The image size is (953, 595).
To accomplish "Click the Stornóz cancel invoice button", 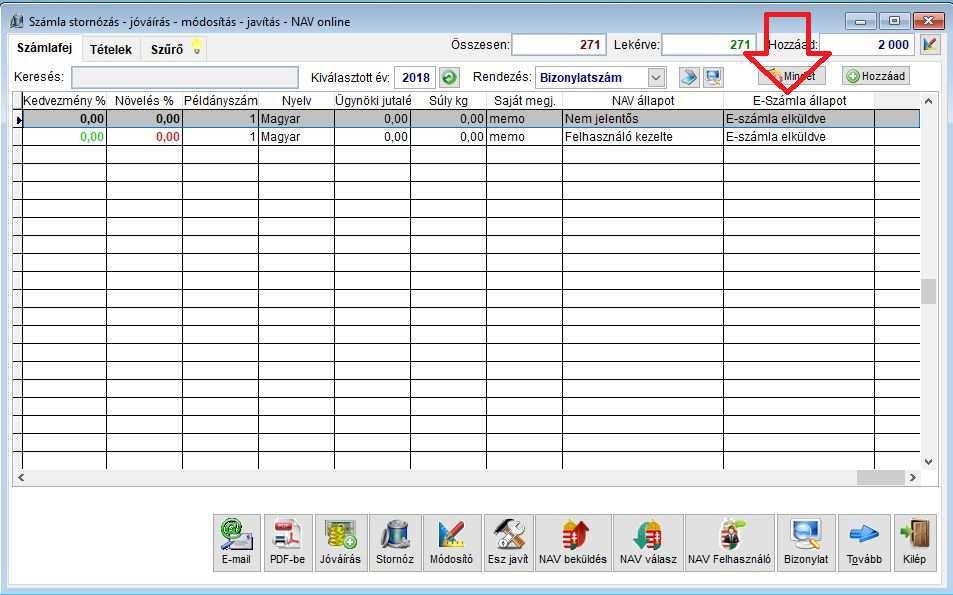I will 395,543.
